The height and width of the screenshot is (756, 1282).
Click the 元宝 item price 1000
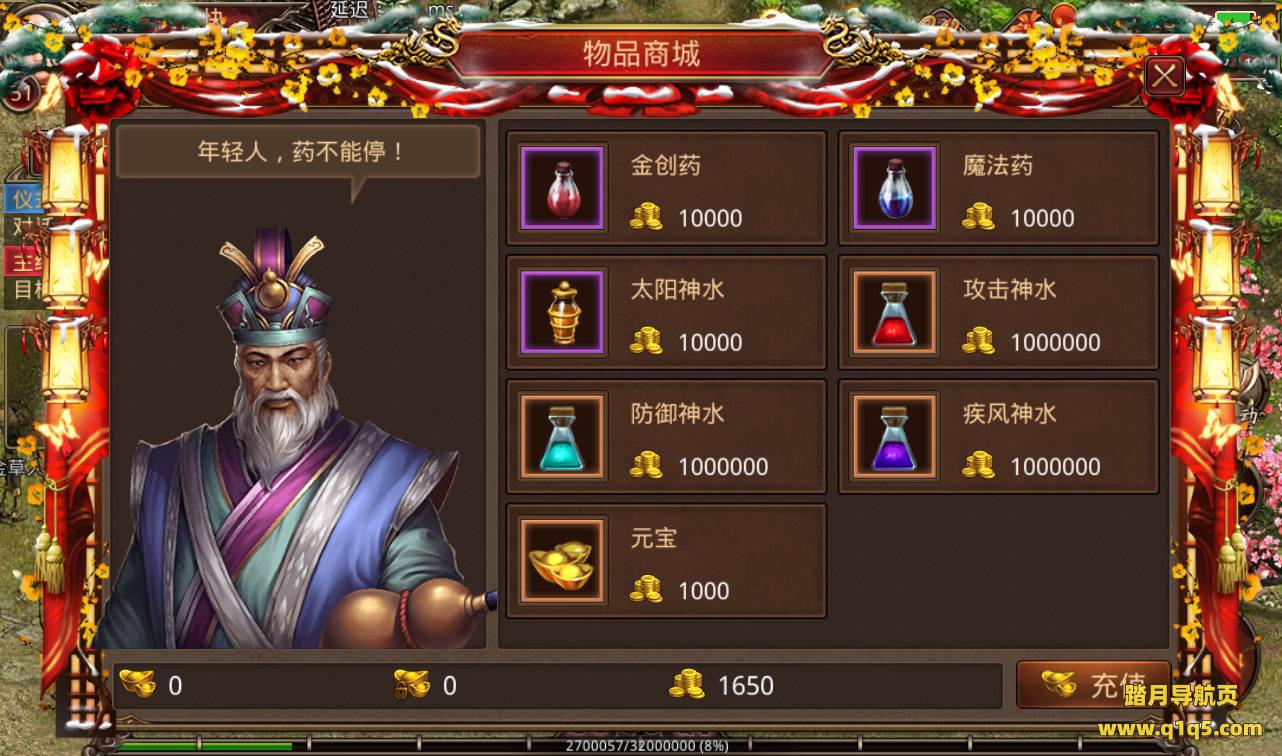coord(703,590)
